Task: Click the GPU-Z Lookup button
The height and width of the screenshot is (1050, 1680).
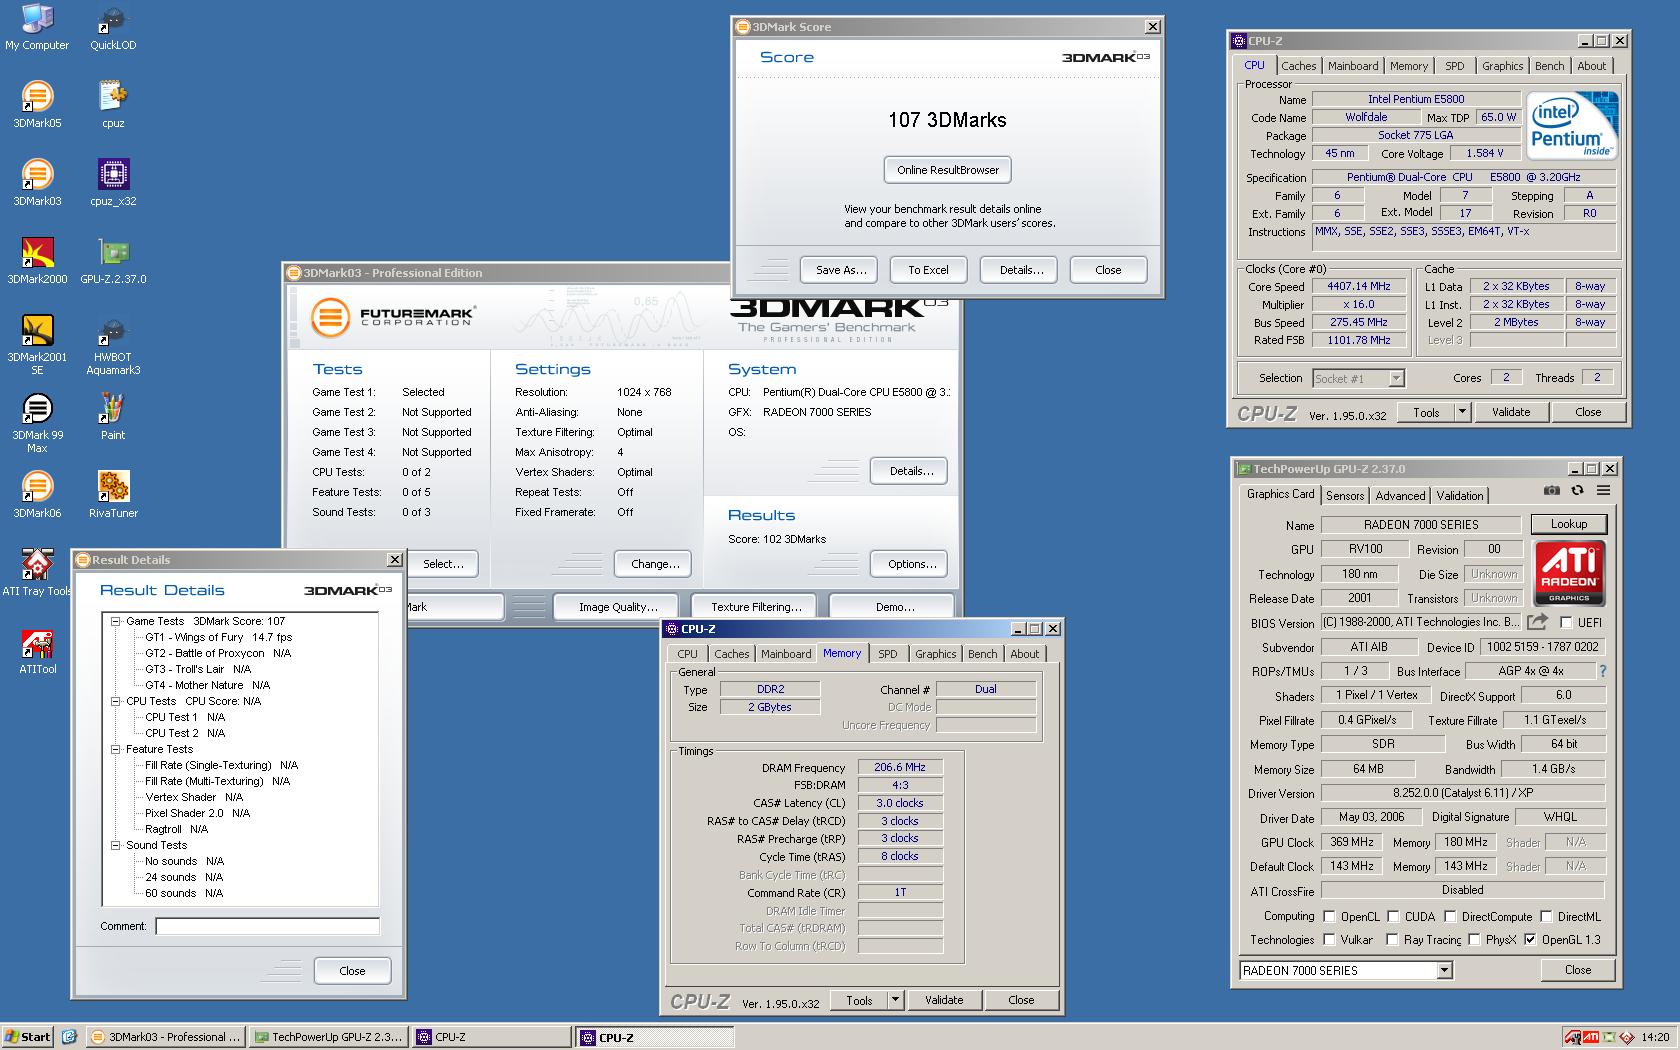Action: point(1568,524)
